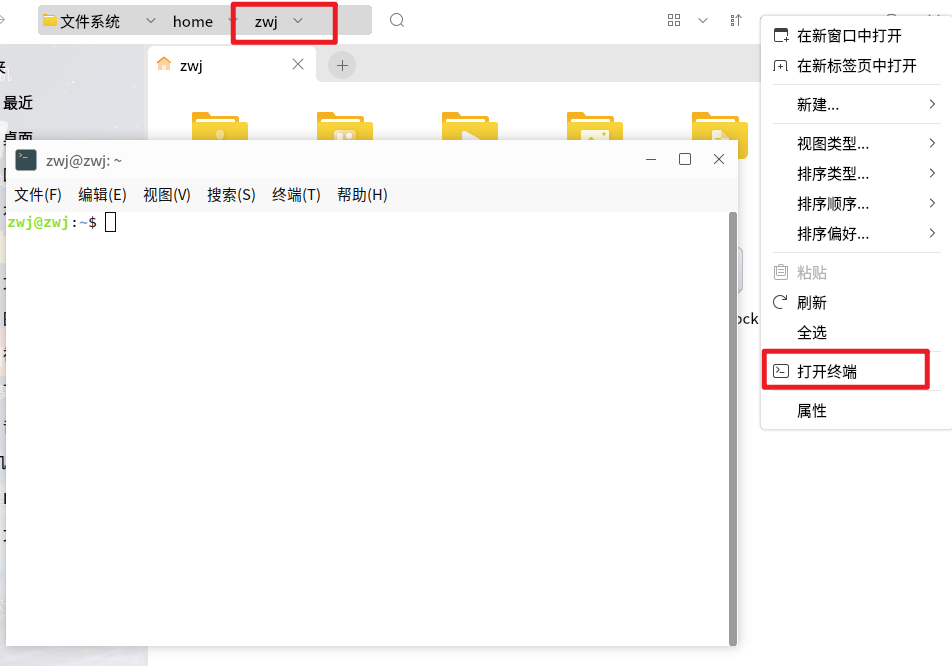This screenshot has width=952, height=666.
Task: Expand the 视图类型 submenu arrow
Action: (x=933, y=143)
